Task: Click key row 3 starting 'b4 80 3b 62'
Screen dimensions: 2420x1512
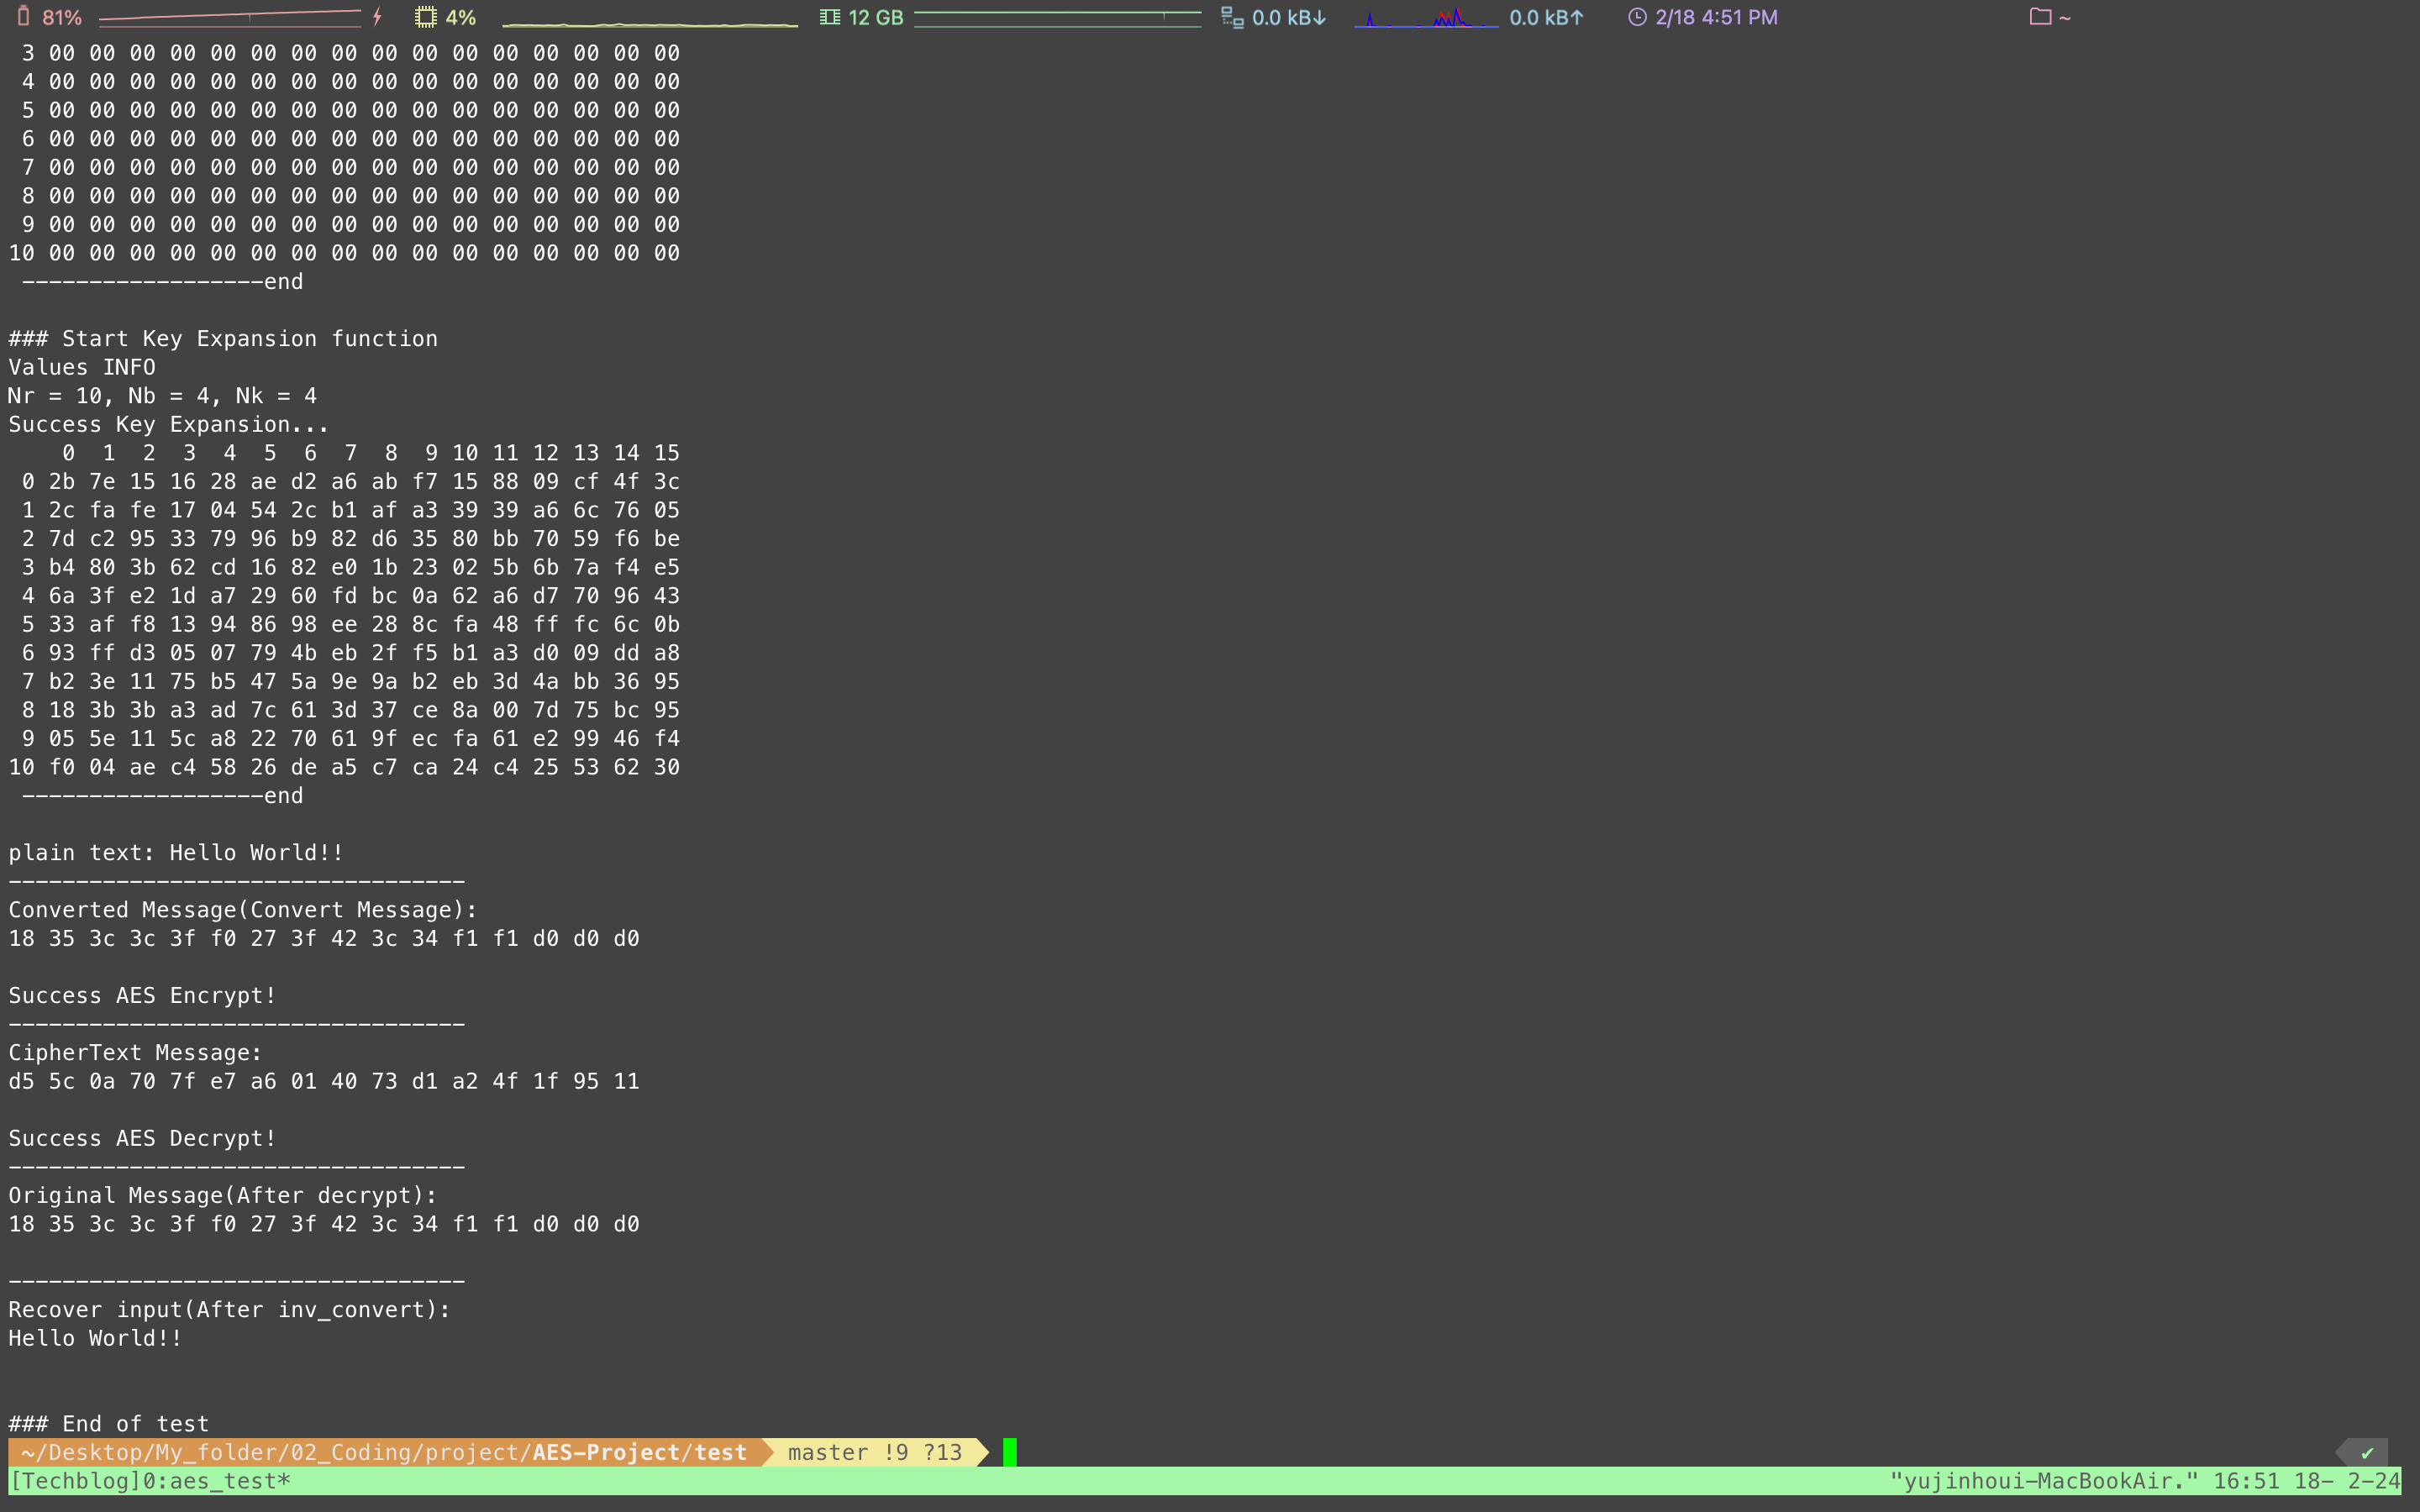Action: [x=351, y=567]
